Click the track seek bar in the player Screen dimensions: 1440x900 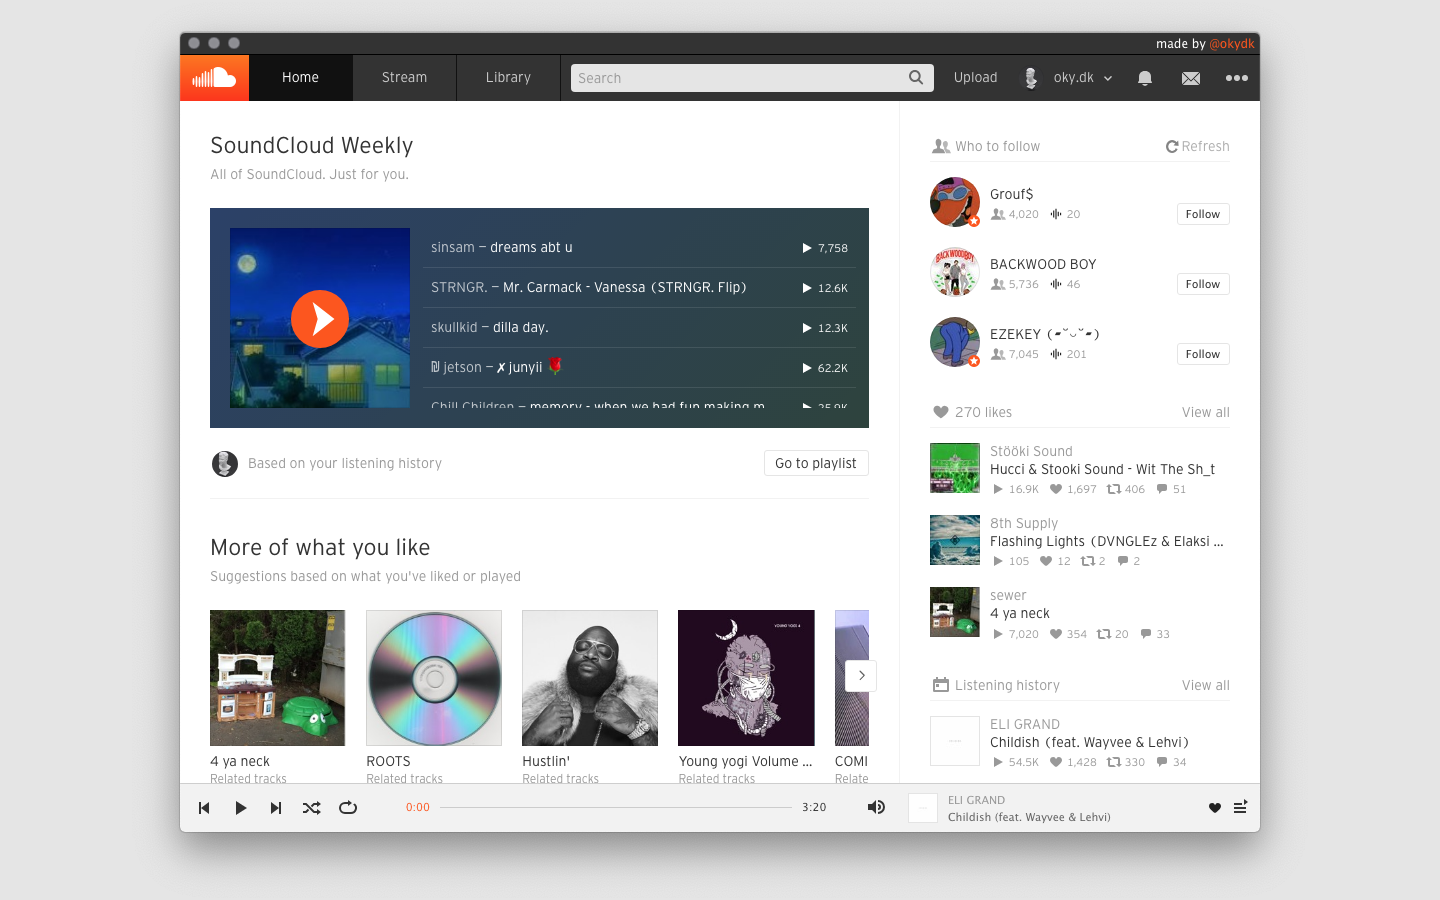615,807
